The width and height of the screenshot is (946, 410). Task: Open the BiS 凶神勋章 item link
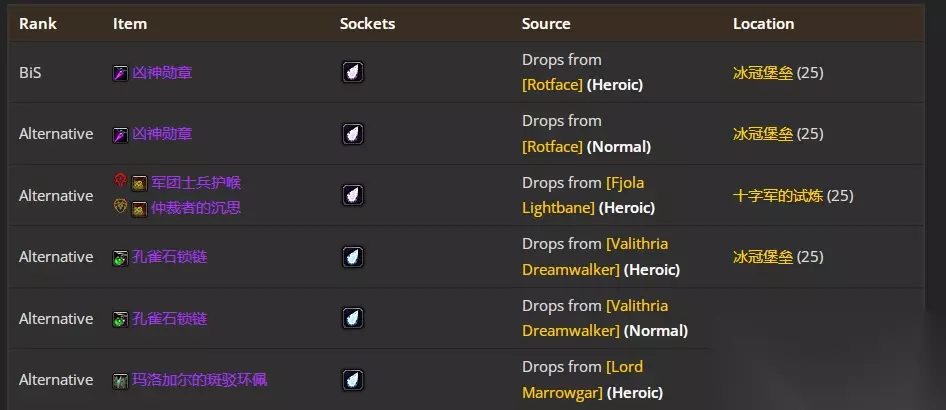pos(162,73)
